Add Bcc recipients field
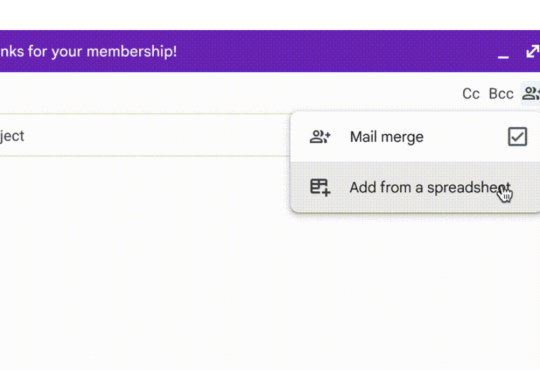Image resolution: width=540 pixels, height=370 pixels. (501, 94)
